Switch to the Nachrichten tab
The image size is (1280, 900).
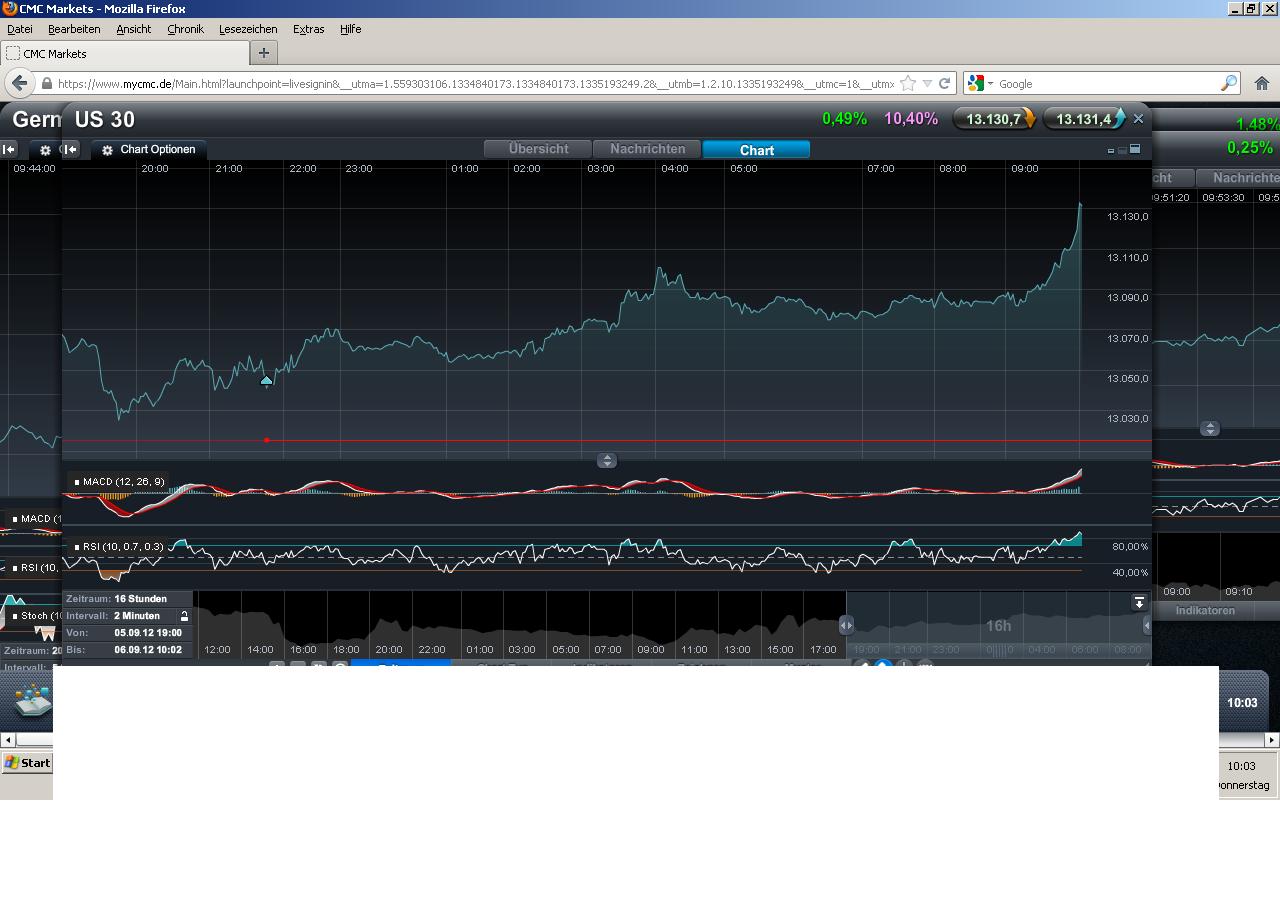pyautogui.click(x=647, y=149)
